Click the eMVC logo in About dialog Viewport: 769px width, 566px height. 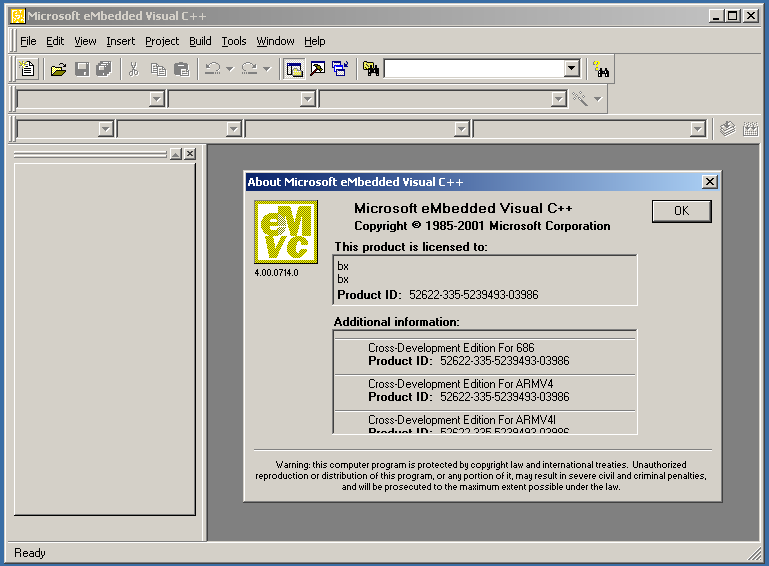click(286, 232)
